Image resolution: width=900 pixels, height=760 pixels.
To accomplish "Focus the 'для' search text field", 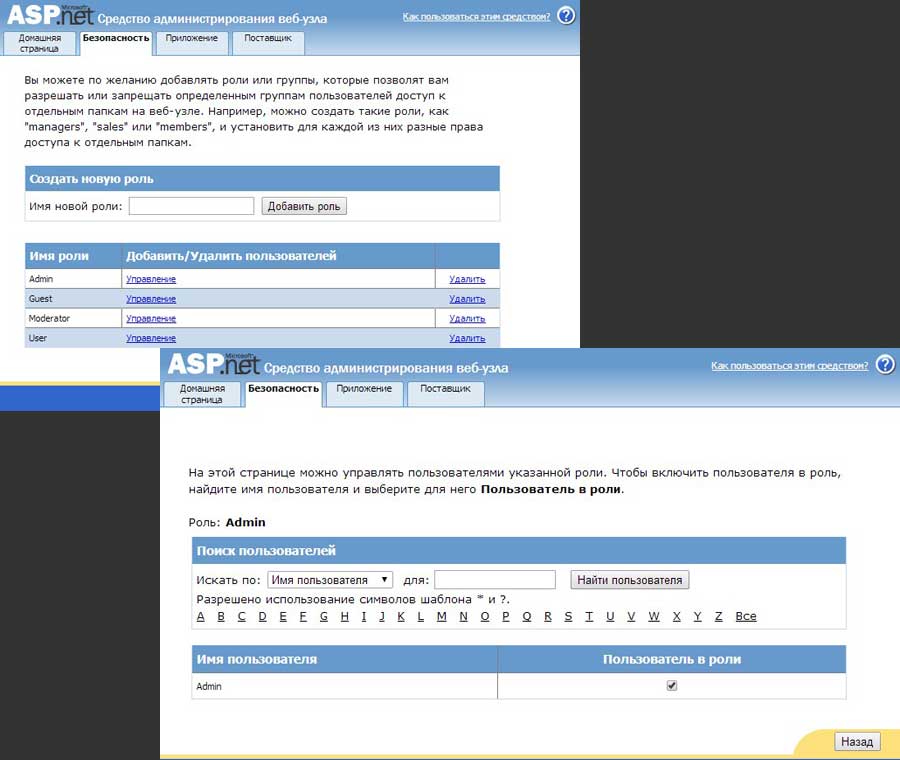I will (495, 580).
